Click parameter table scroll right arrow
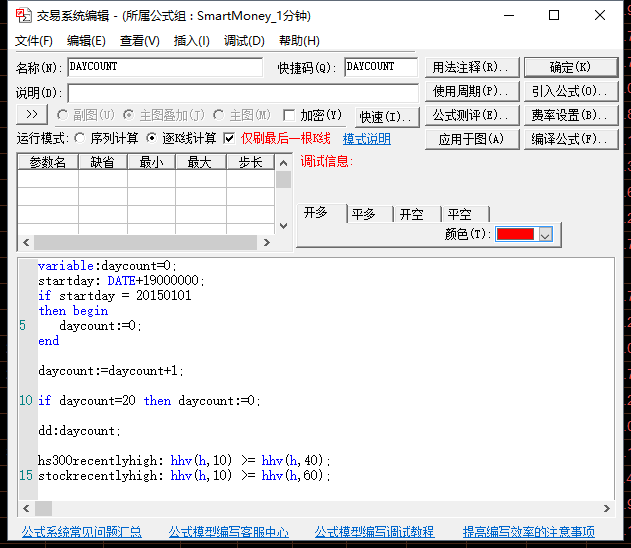The image size is (631, 548). coord(266,242)
